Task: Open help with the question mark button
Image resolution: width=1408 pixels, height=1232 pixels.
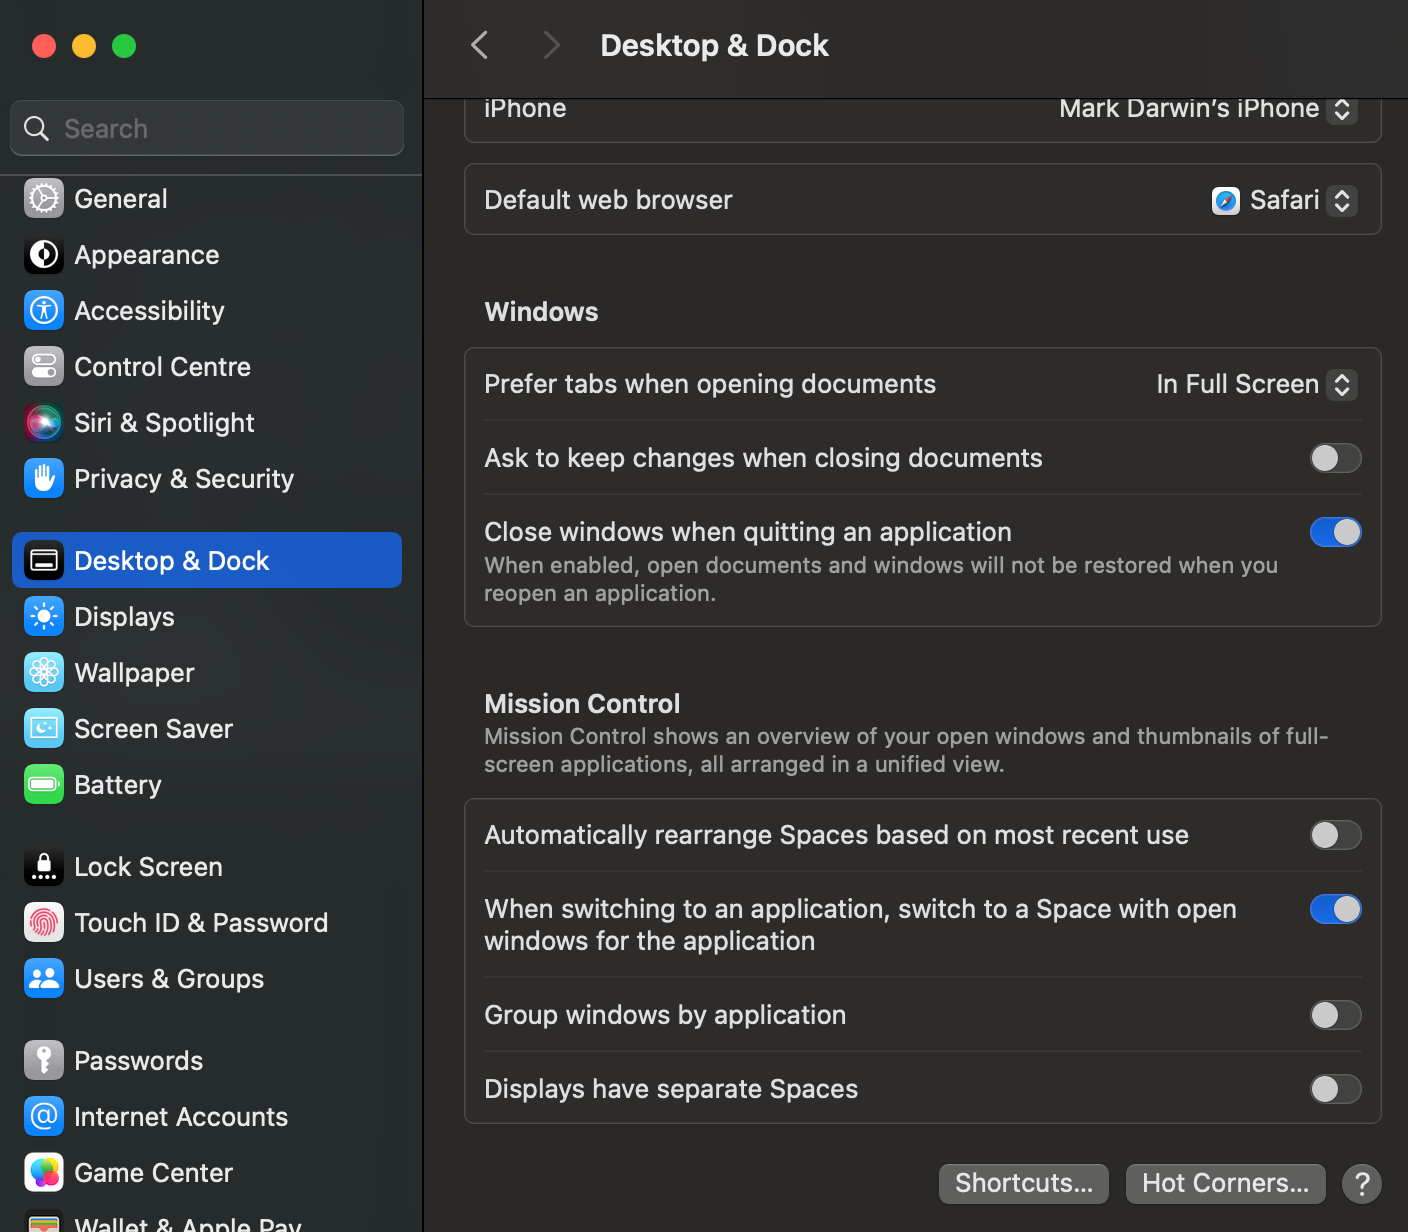Action: point(1362,1184)
